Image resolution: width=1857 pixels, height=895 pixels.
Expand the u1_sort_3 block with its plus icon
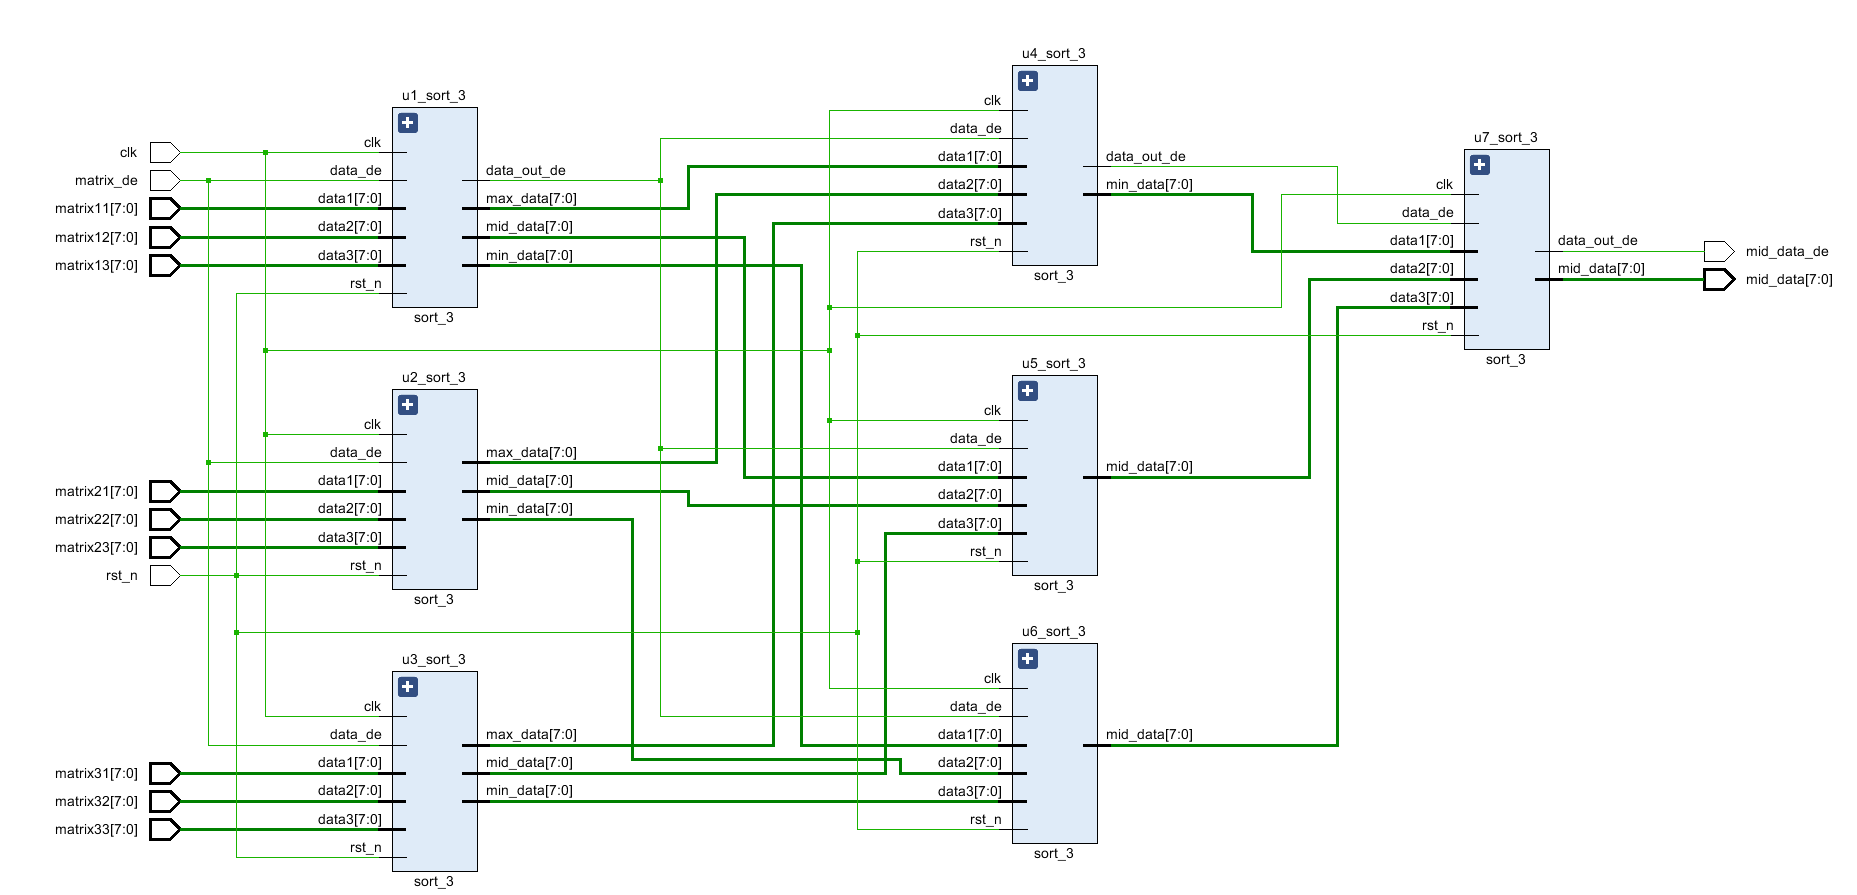click(x=408, y=123)
